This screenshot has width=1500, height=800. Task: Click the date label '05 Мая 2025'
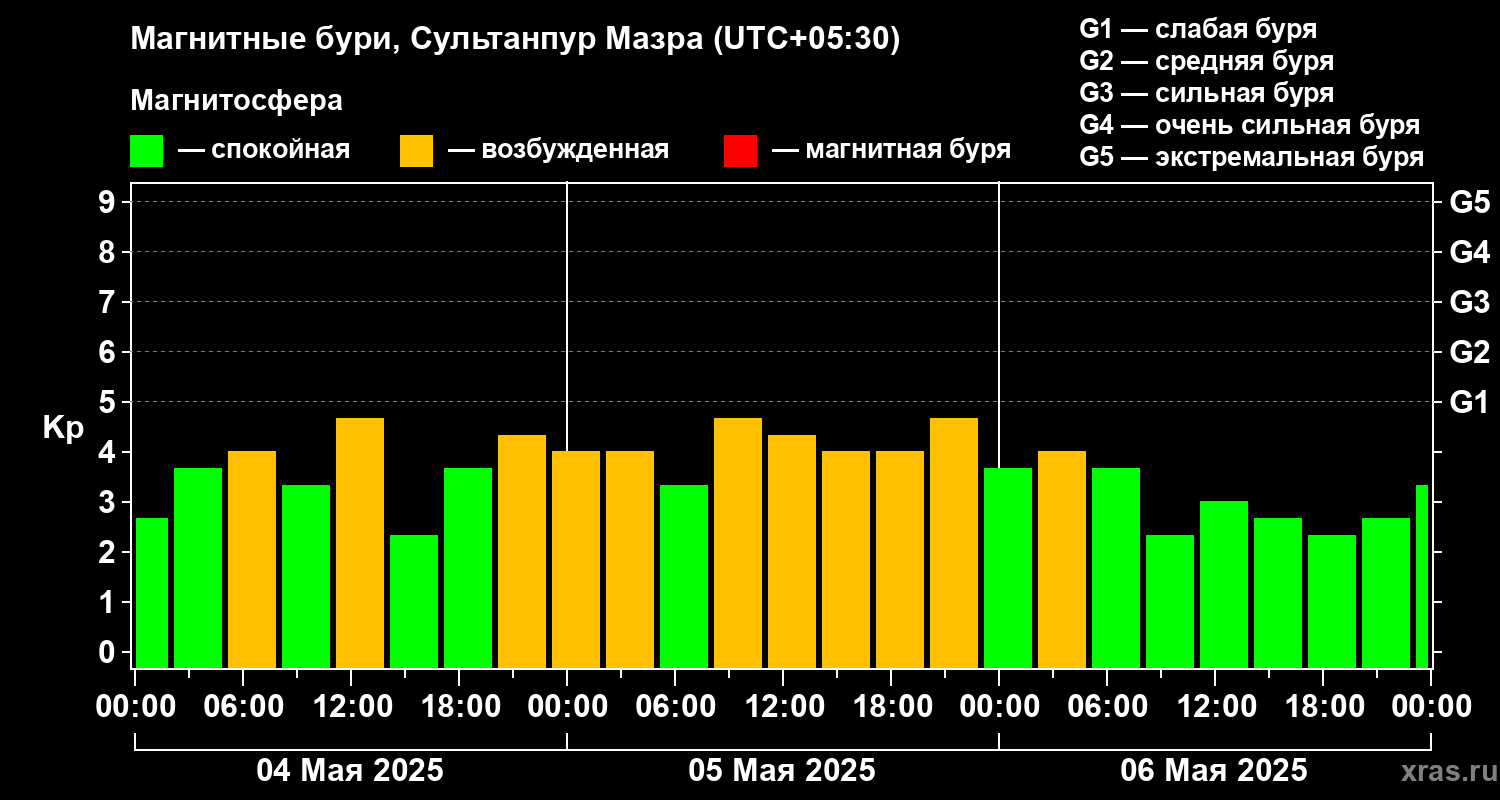(782, 771)
